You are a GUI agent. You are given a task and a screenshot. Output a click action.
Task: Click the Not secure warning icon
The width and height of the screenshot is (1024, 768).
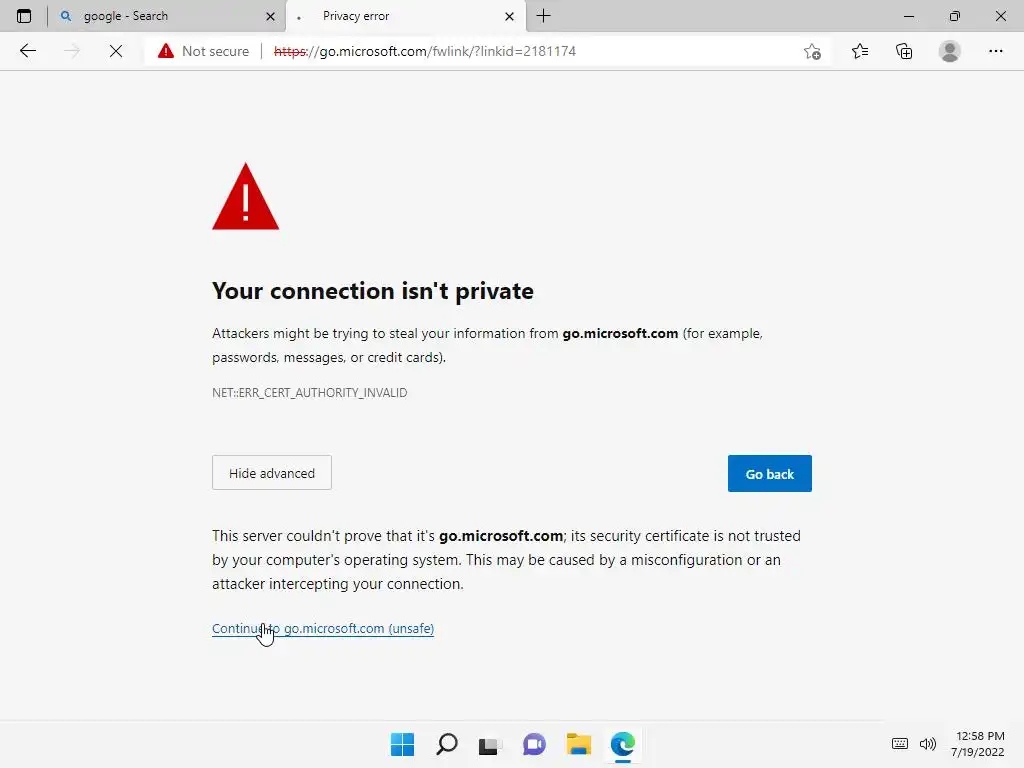pos(166,51)
